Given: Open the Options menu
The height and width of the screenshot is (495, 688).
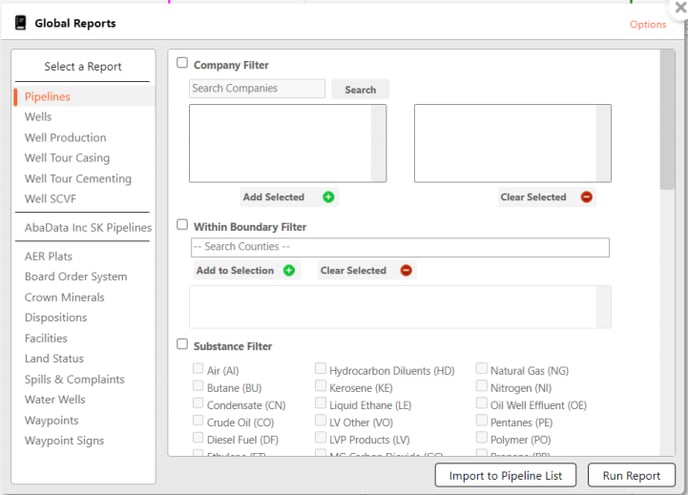Looking at the screenshot, I should click(x=647, y=24).
